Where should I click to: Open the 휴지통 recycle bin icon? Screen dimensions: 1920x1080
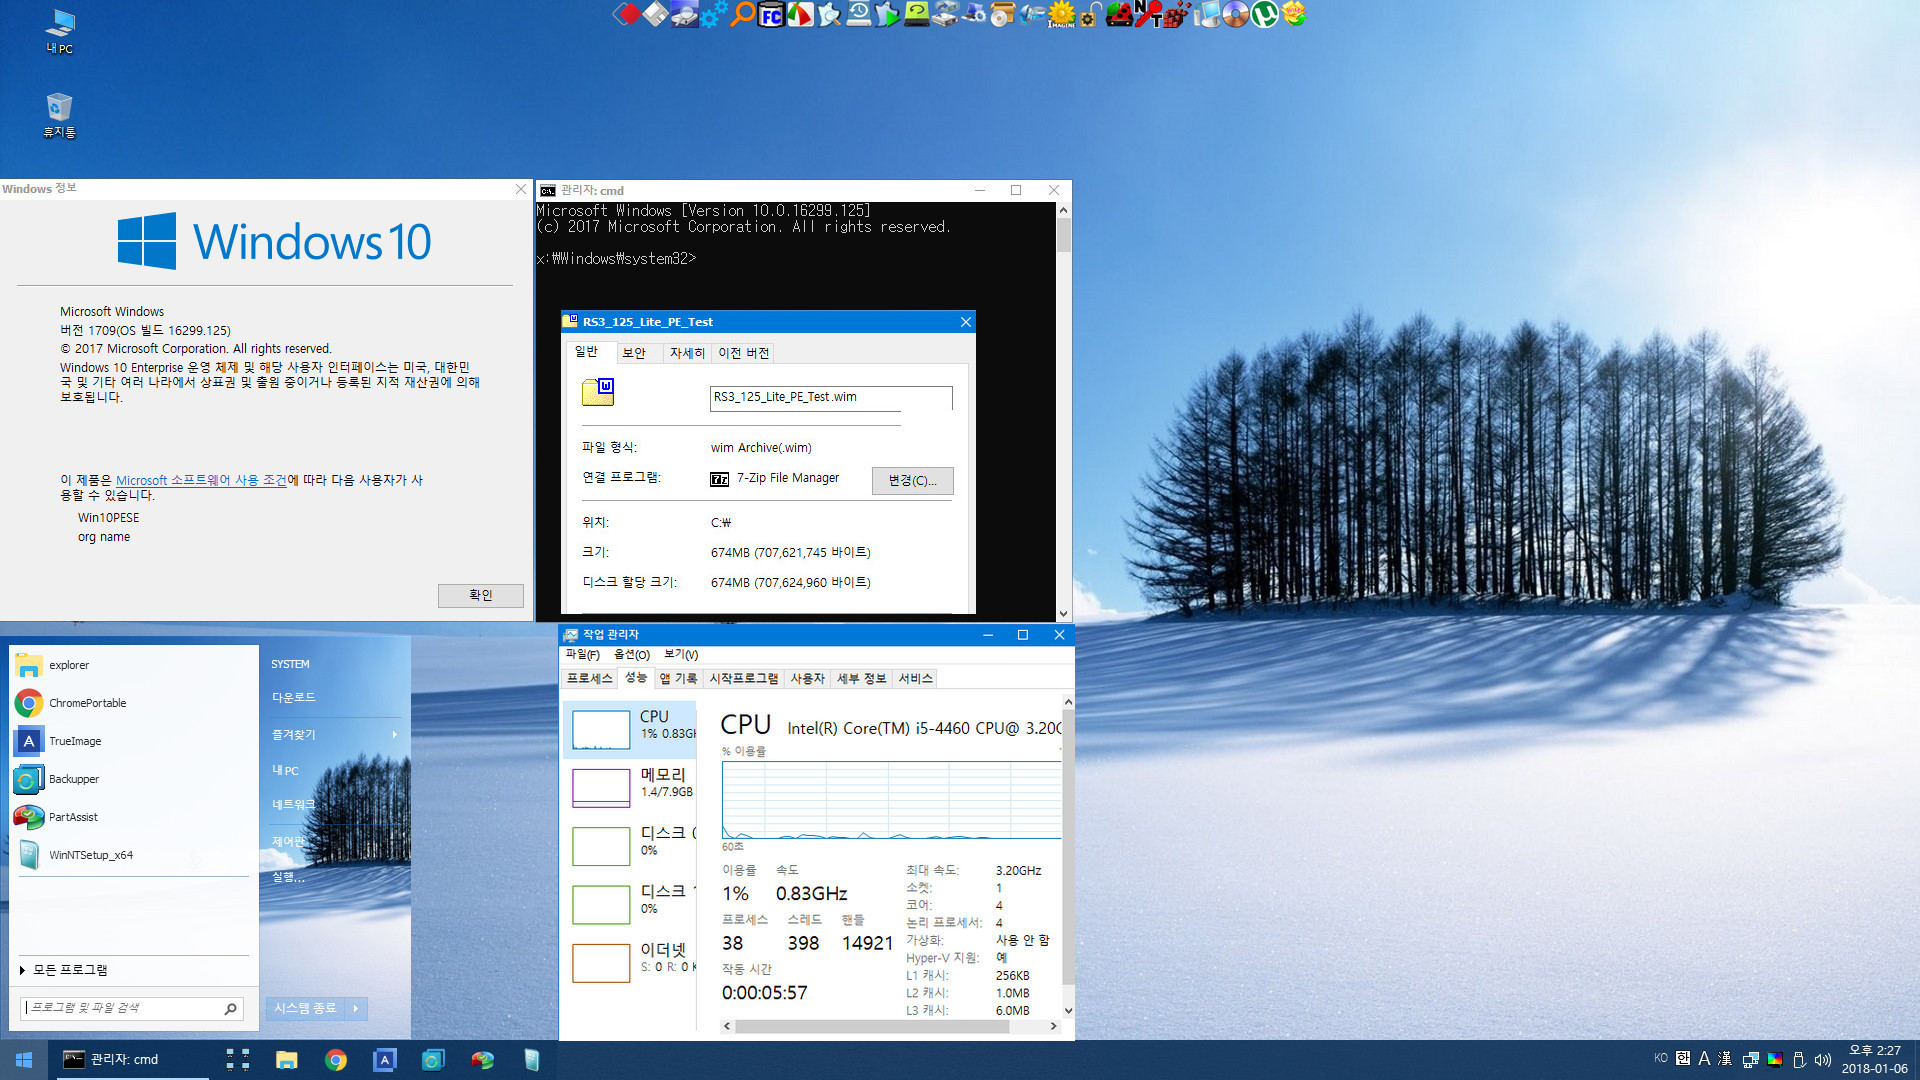tap(60, 116)
